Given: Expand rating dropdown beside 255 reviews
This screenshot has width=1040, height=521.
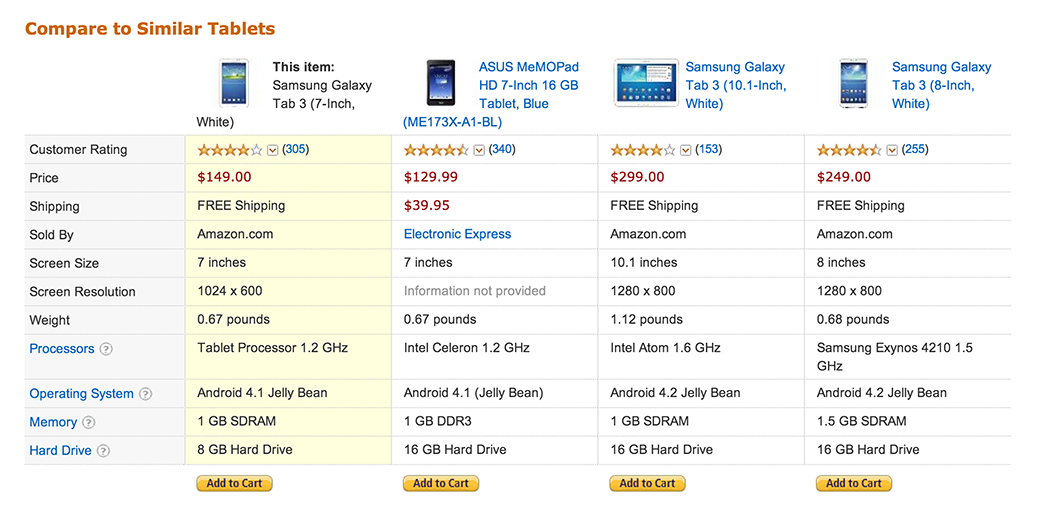Looking at the screenshot, I should (892, 150).
